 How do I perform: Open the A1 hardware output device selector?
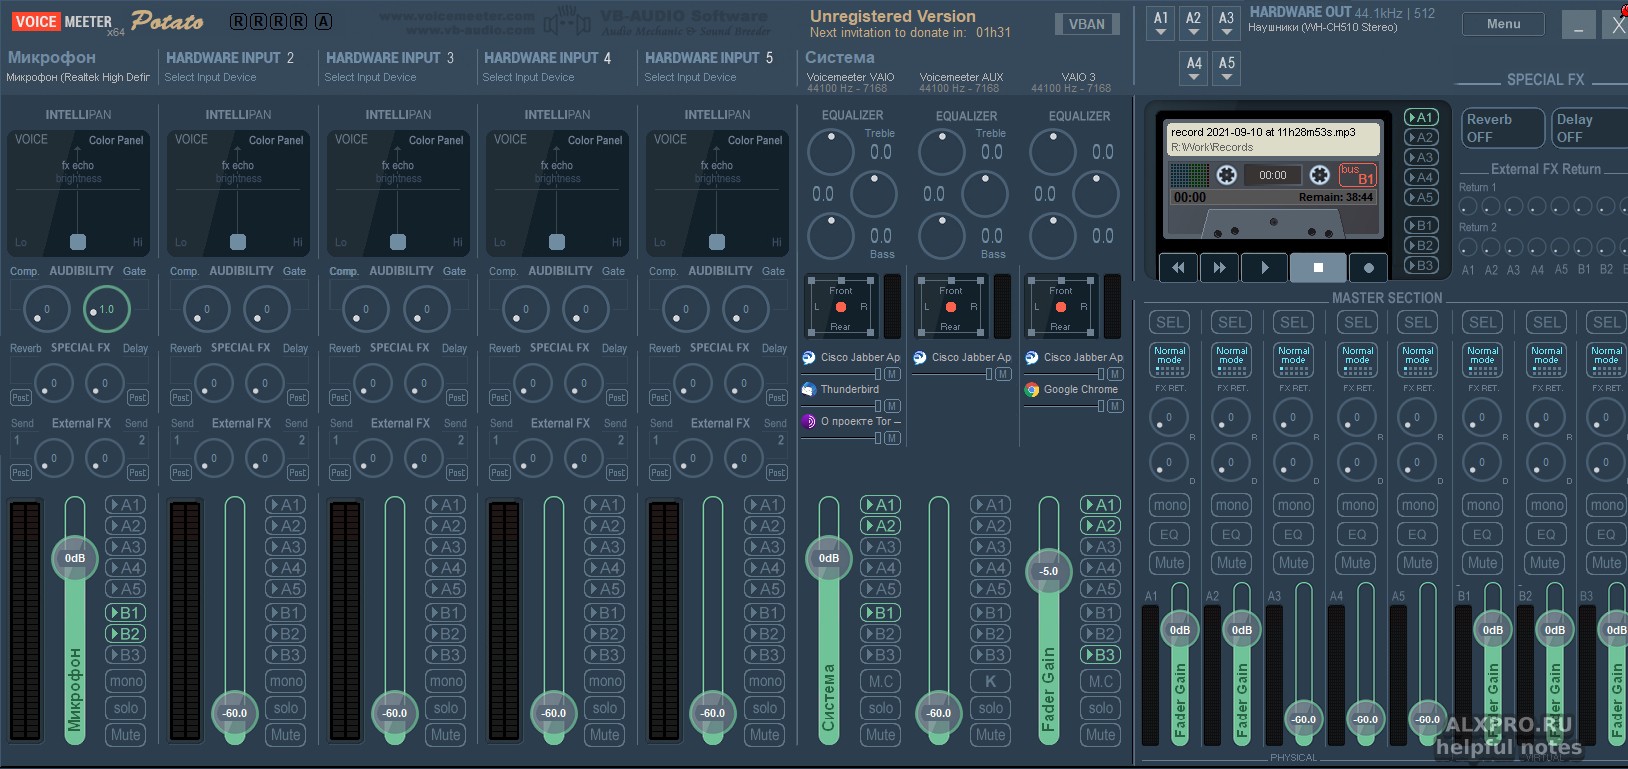(x=1161, y=23)
